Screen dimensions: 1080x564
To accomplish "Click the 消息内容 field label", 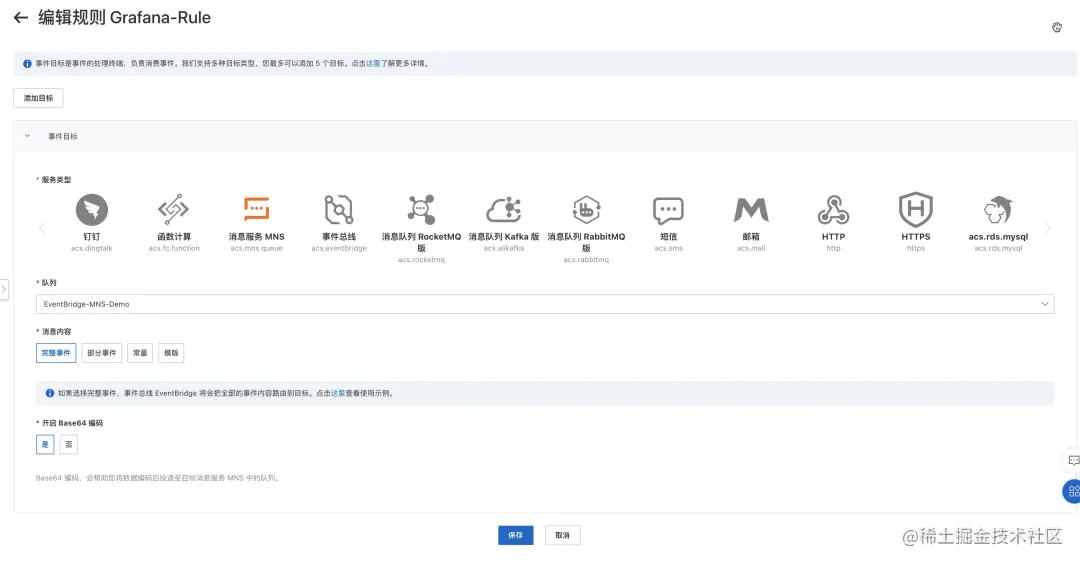I will tap(56, 332).
